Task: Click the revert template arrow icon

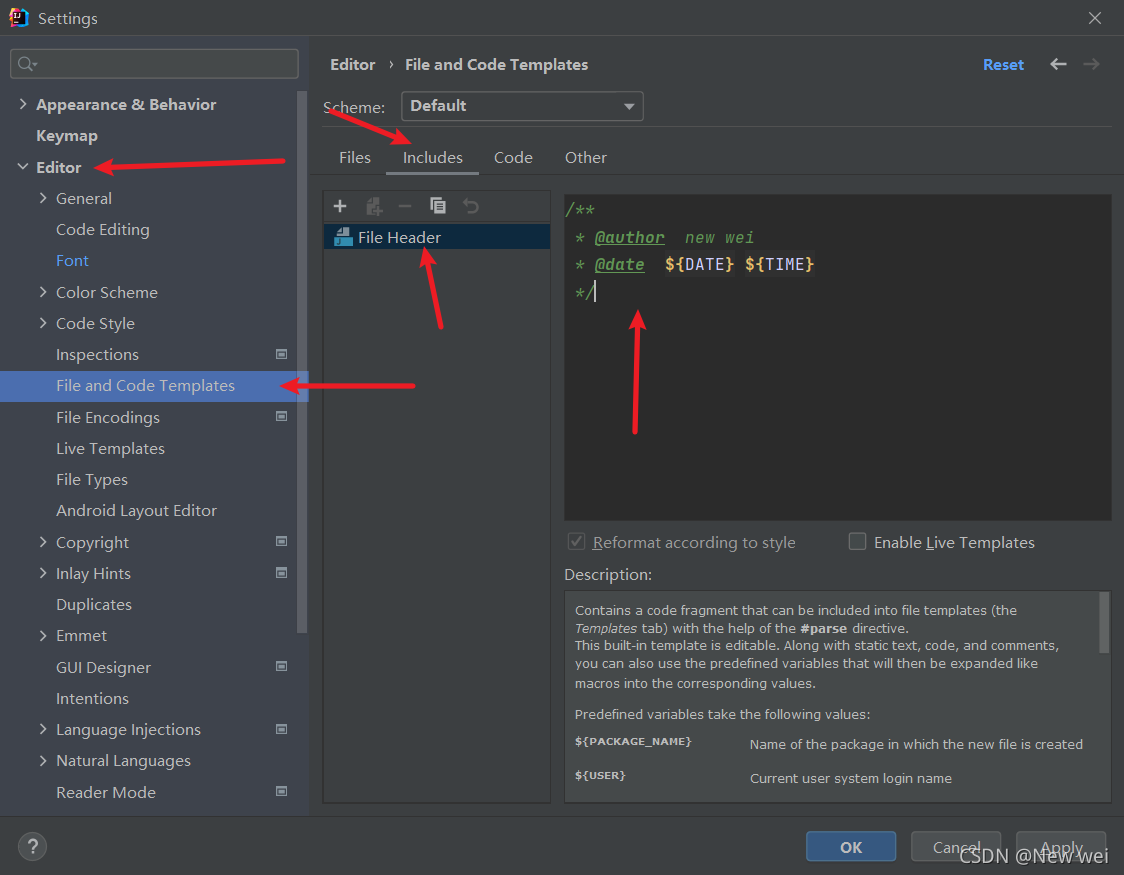Action: [x=471, y=206]
